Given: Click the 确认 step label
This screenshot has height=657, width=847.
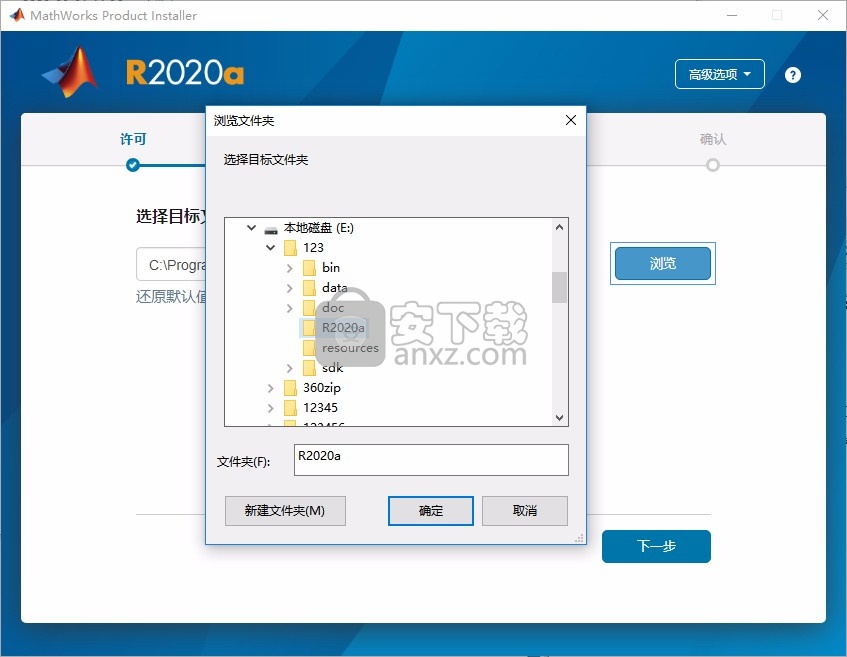Looking at the screenshot, I should [712, 139].
